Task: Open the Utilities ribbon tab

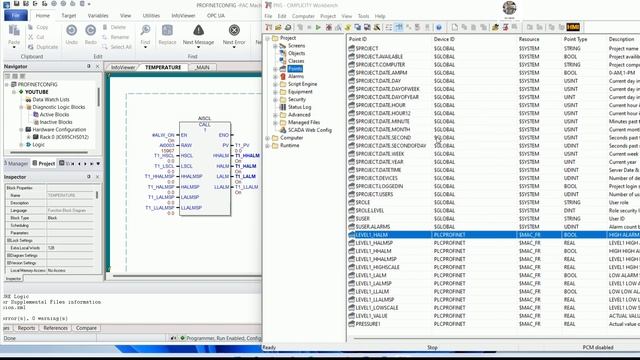Action: (151, 16)
